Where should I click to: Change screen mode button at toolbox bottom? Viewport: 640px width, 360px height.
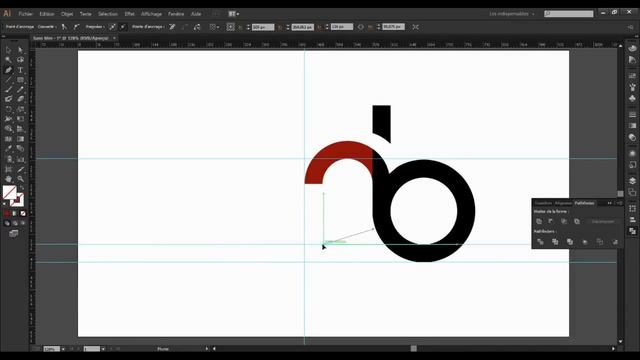(x=13, y=233)
